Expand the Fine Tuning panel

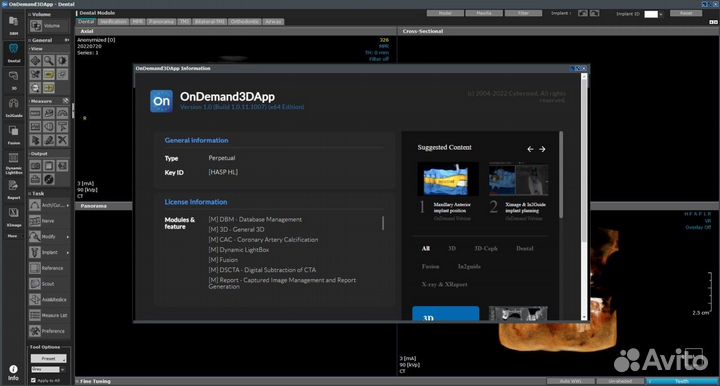pos(77,381)
